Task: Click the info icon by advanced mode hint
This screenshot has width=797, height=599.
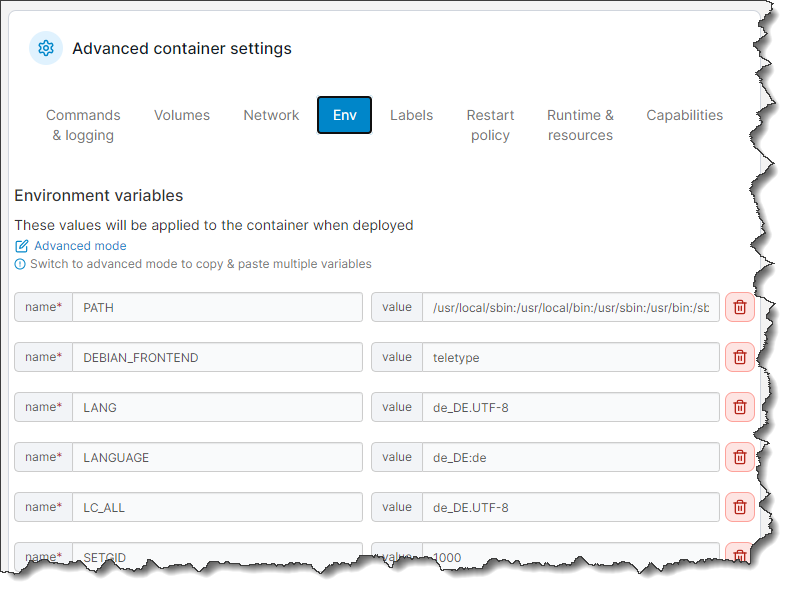Action: coord(20,264)
